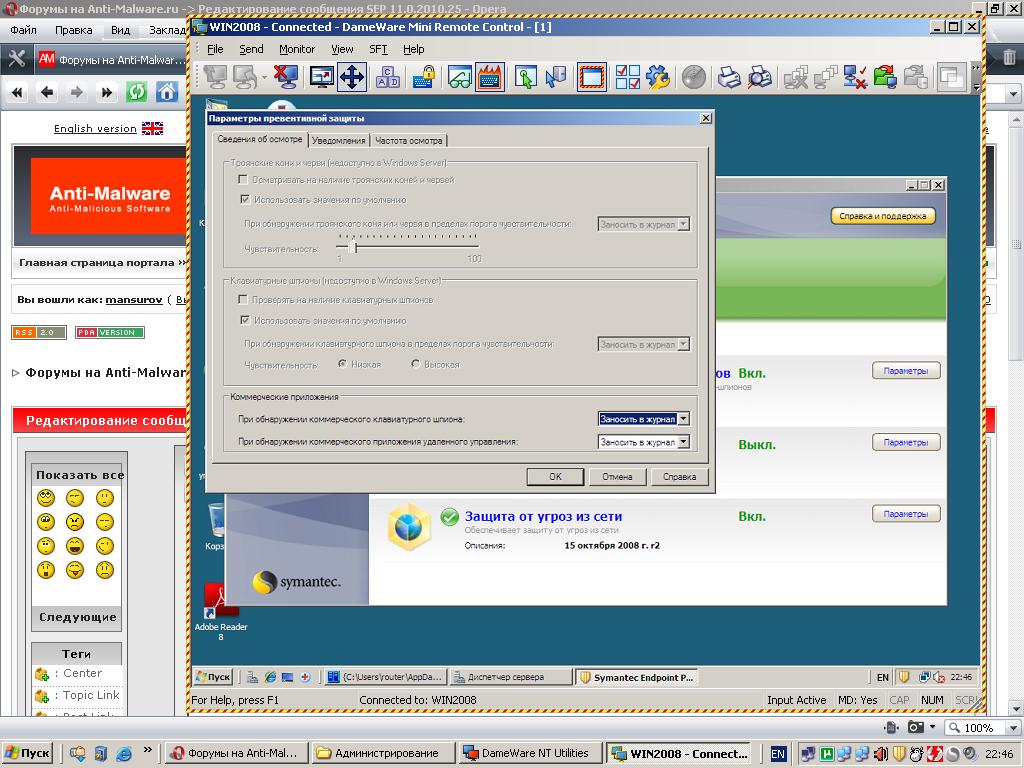Screen dimensions: 1024x768
Task: Open Opera's wrench panel icon
Action: 16,59
